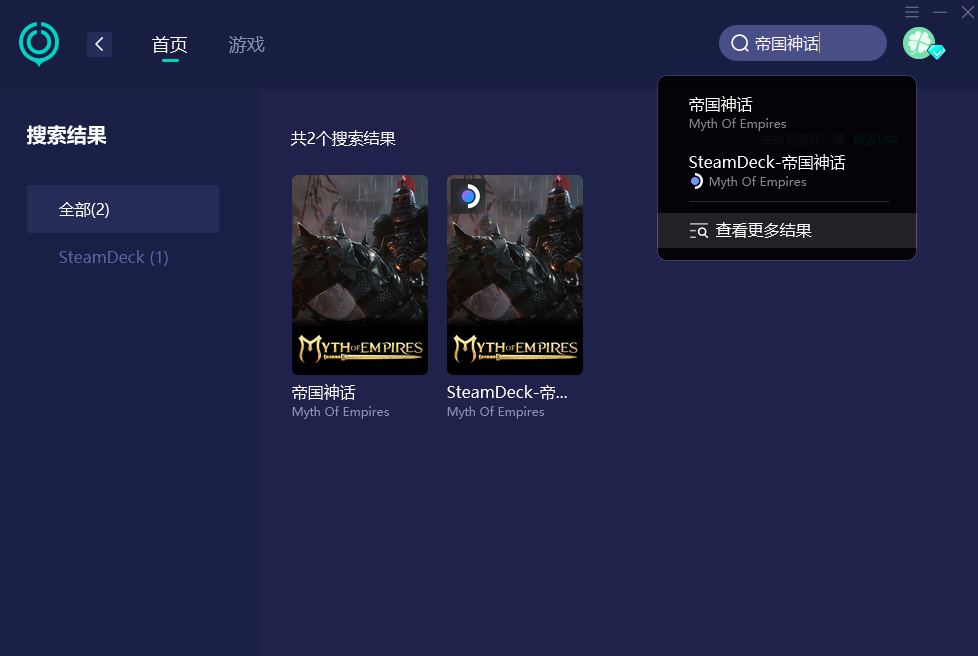Select the SteamDeck (1) filter
The width and height of the screenshot is (978, 656).
[x=114, y=257]
